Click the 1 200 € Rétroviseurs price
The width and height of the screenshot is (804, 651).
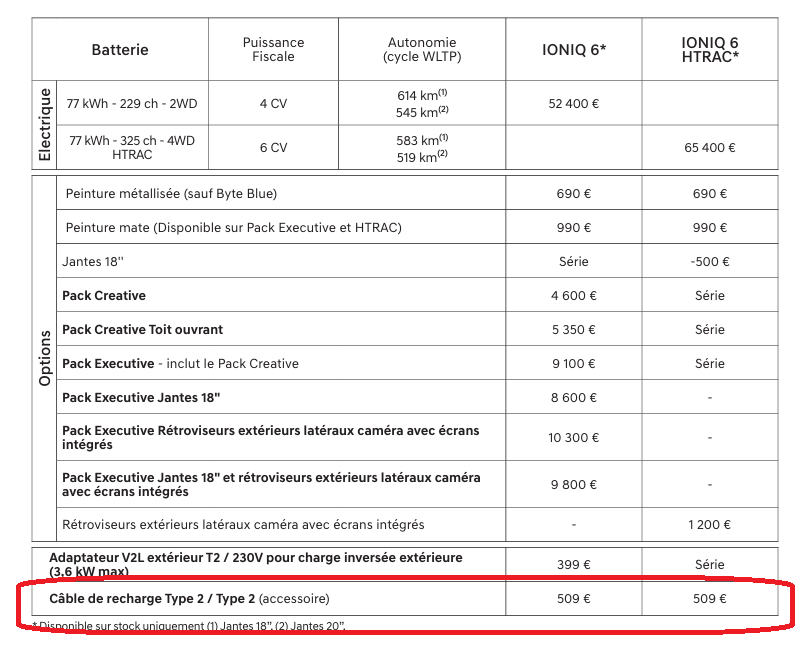point(710,524)
